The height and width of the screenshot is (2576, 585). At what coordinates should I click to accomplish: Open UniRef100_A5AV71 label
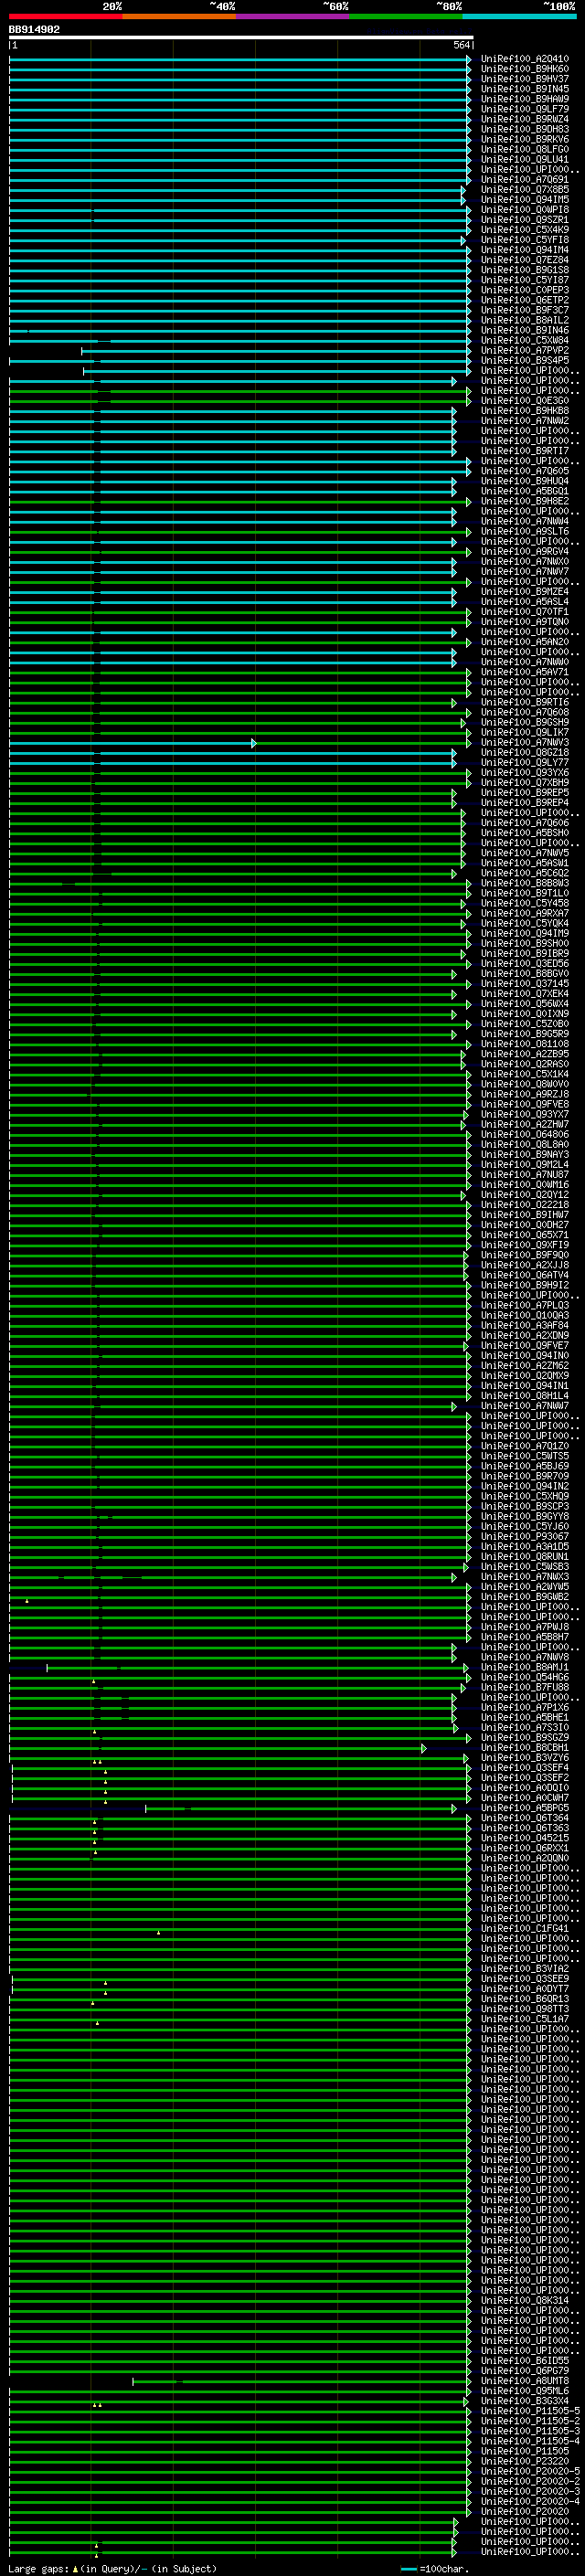pyautogui.click(x=525, y=672)
